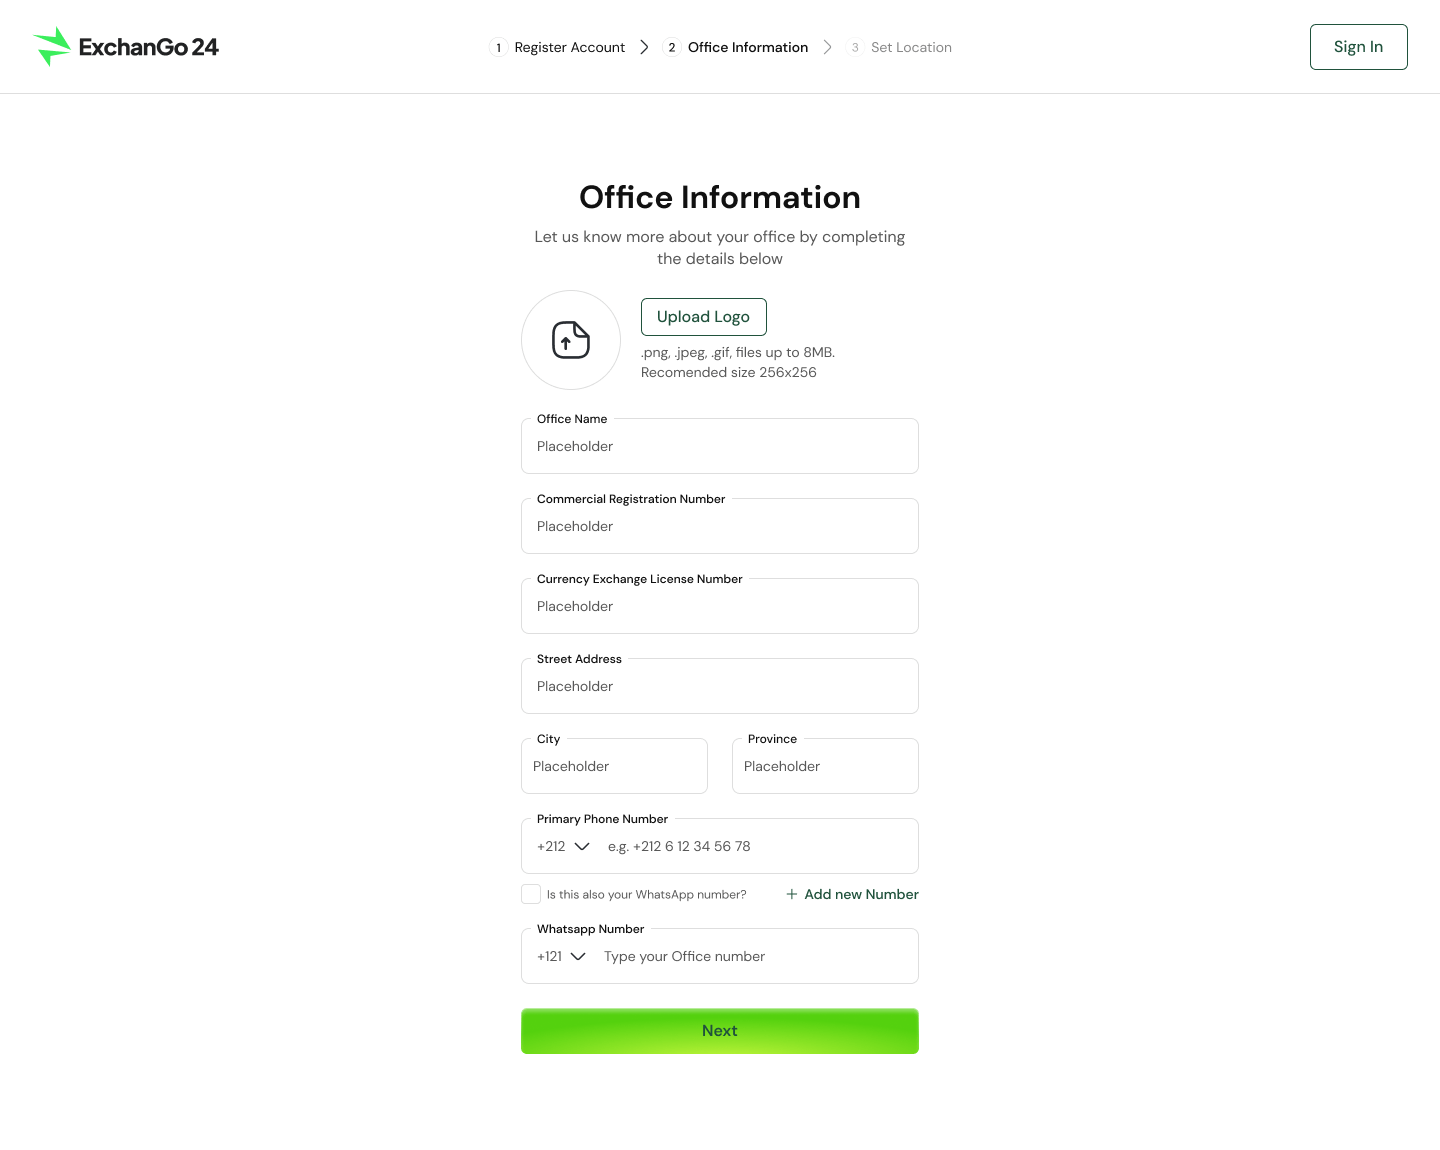Screen dimensions: 1440x1150
Task: Click the plus icon beside Add new Number
Action: pyautogui.click(x=792, y=894)
